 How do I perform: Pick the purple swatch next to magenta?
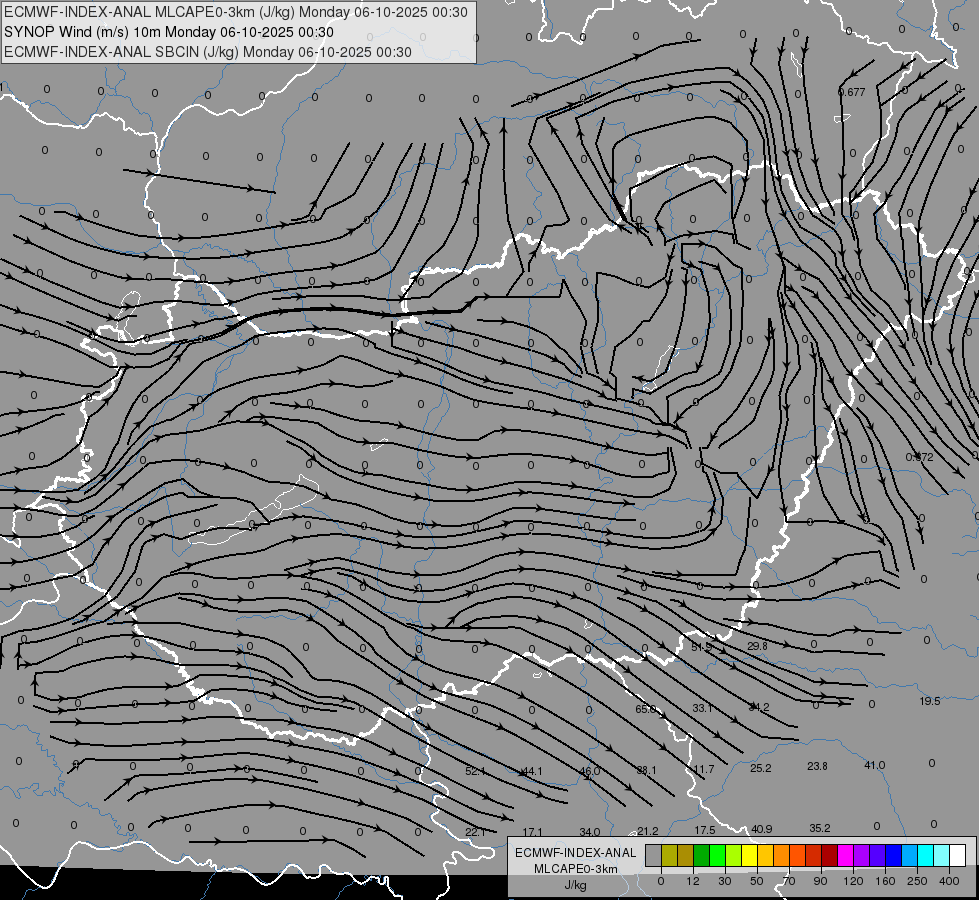[862, 855]
